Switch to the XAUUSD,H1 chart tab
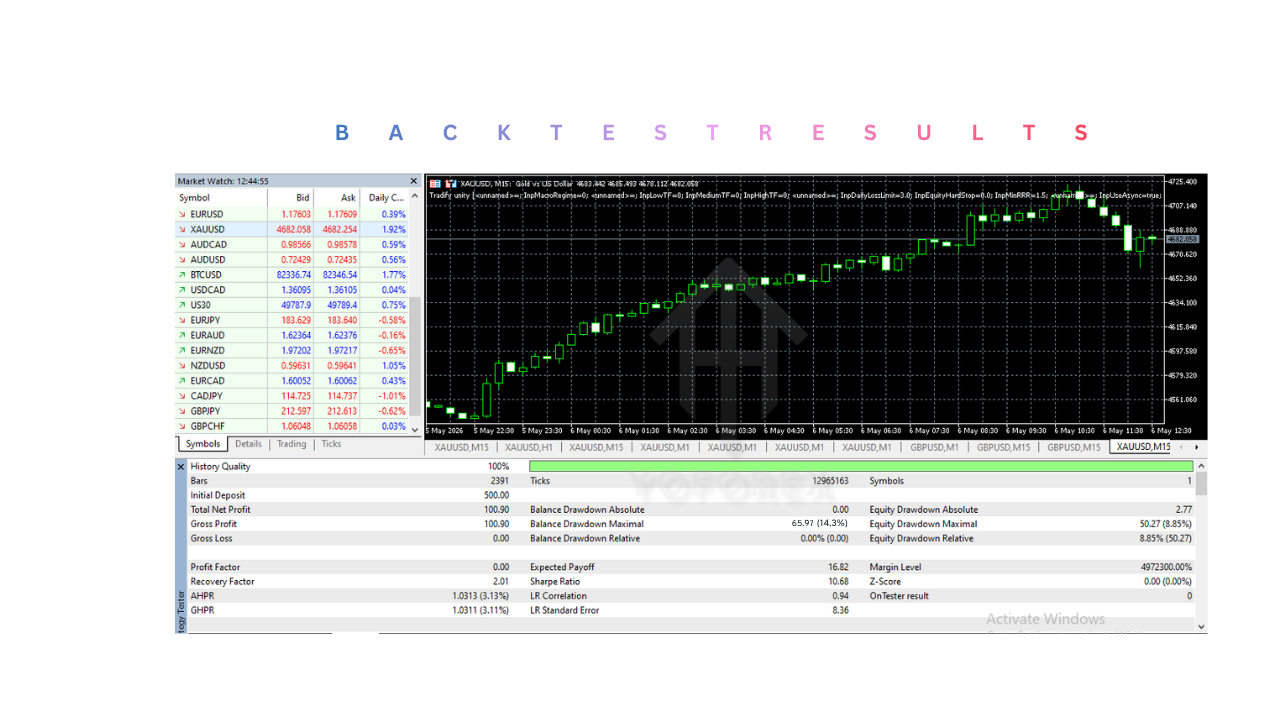Image resolution: width=1280 pixels, height=720 pixels. [x=529, y=447]
